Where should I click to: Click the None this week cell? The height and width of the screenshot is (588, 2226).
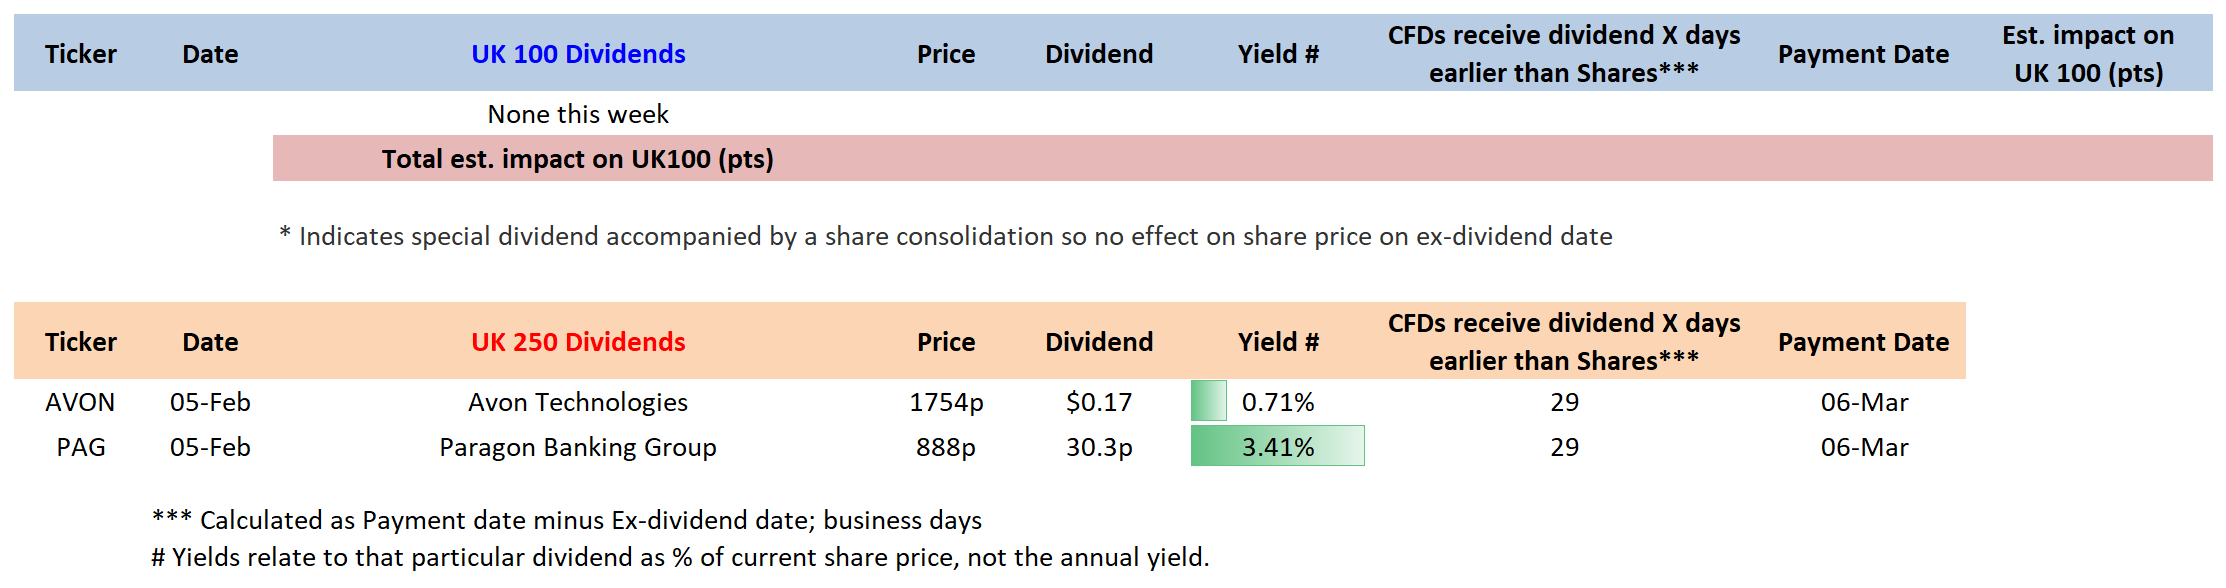578,114
